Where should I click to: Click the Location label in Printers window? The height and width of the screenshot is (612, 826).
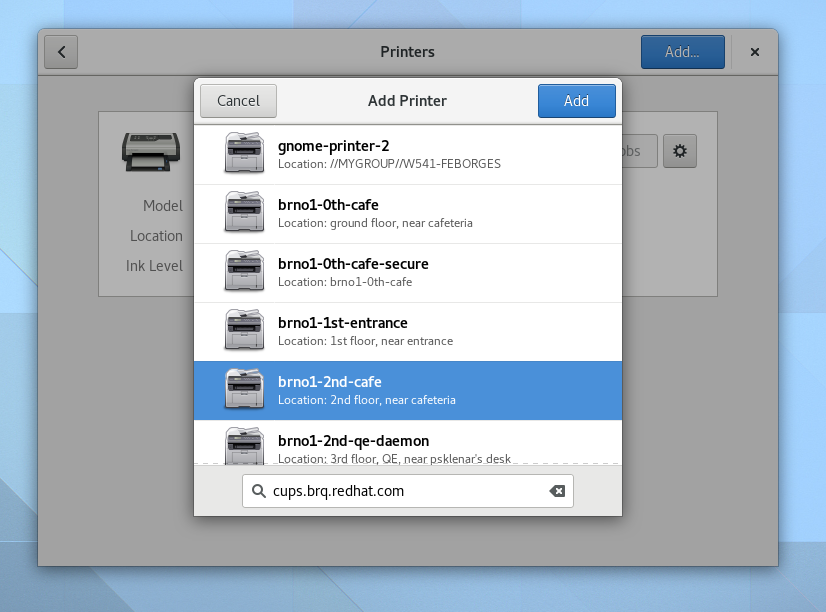click(156, 236)
